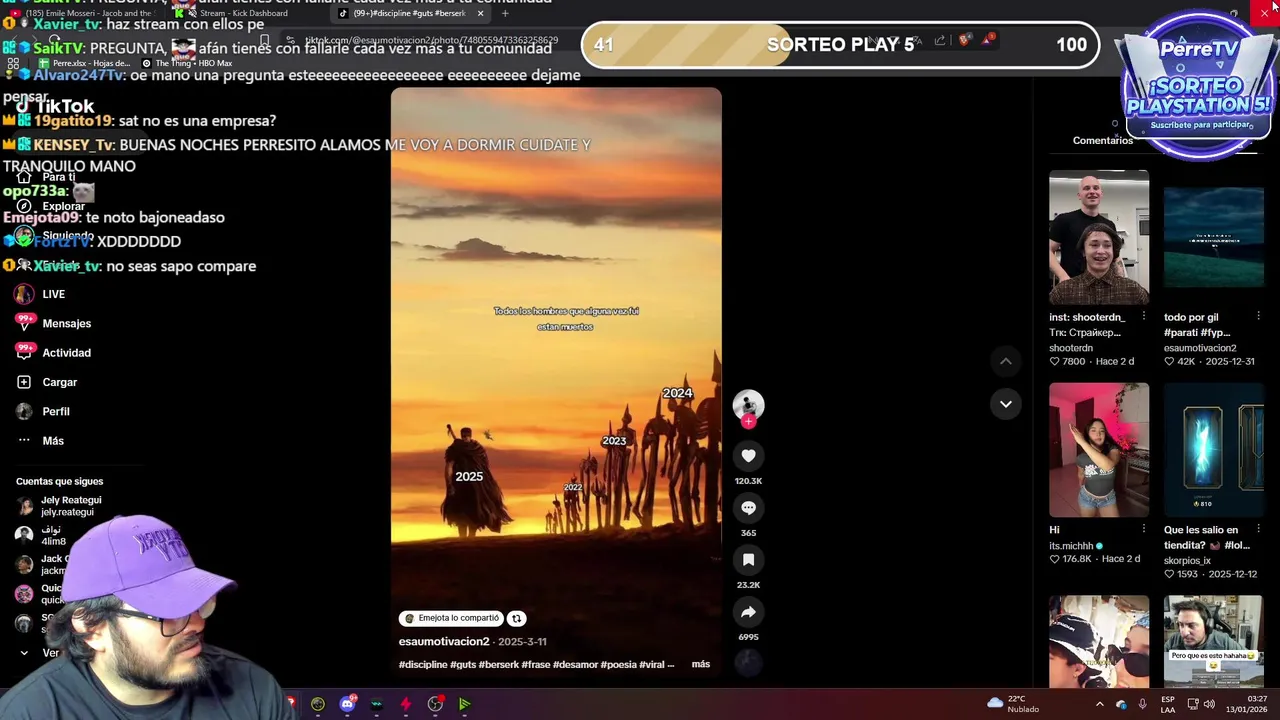Click repost icon next to 'Emejota lo compartió'
This screenshot has height=720, width=1280.
(517, 618)
